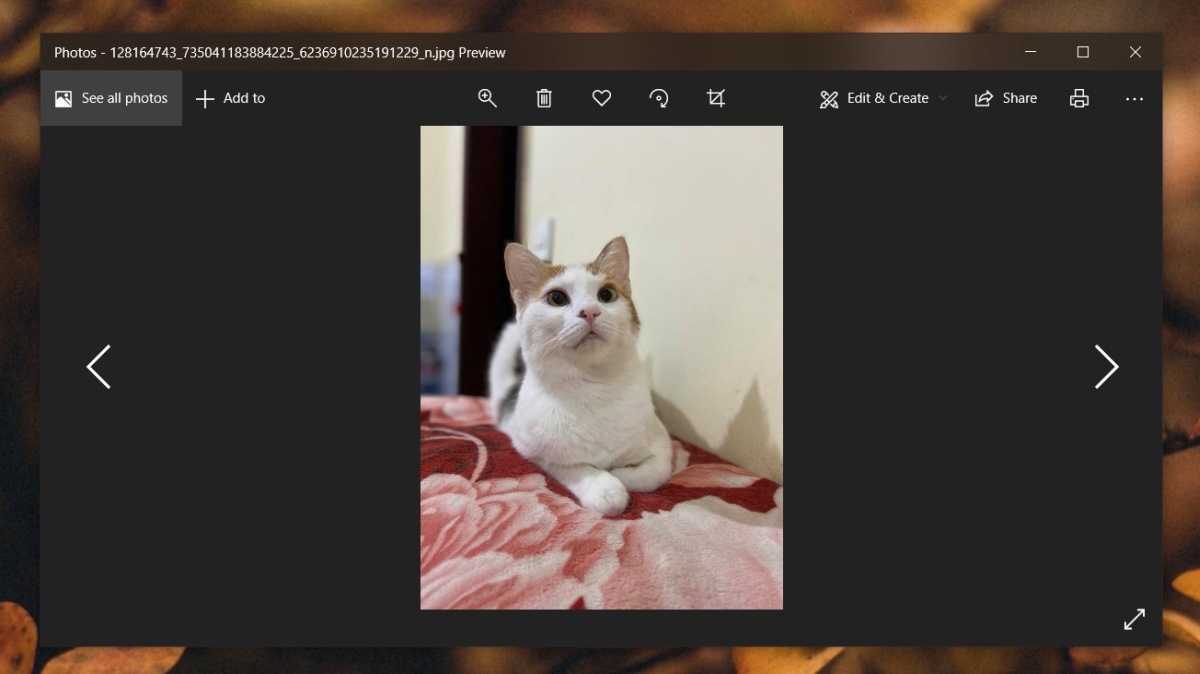This screenshot has width=1200, height=674.
Task: Expand the Edit & Create dropdown chevron
Action: tap(943, 99)
